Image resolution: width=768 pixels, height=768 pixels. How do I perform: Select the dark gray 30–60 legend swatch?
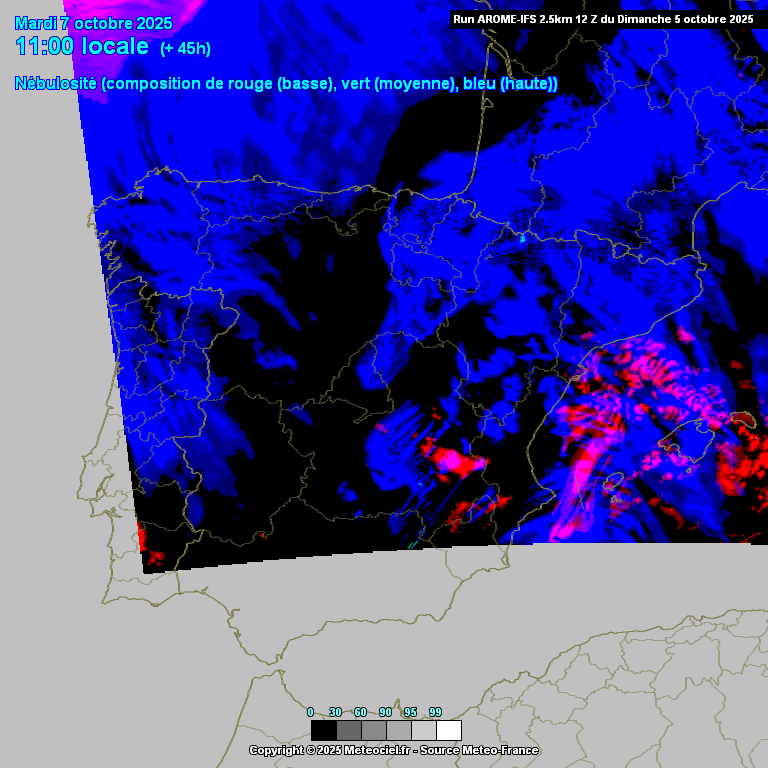[x=348, y=730]
